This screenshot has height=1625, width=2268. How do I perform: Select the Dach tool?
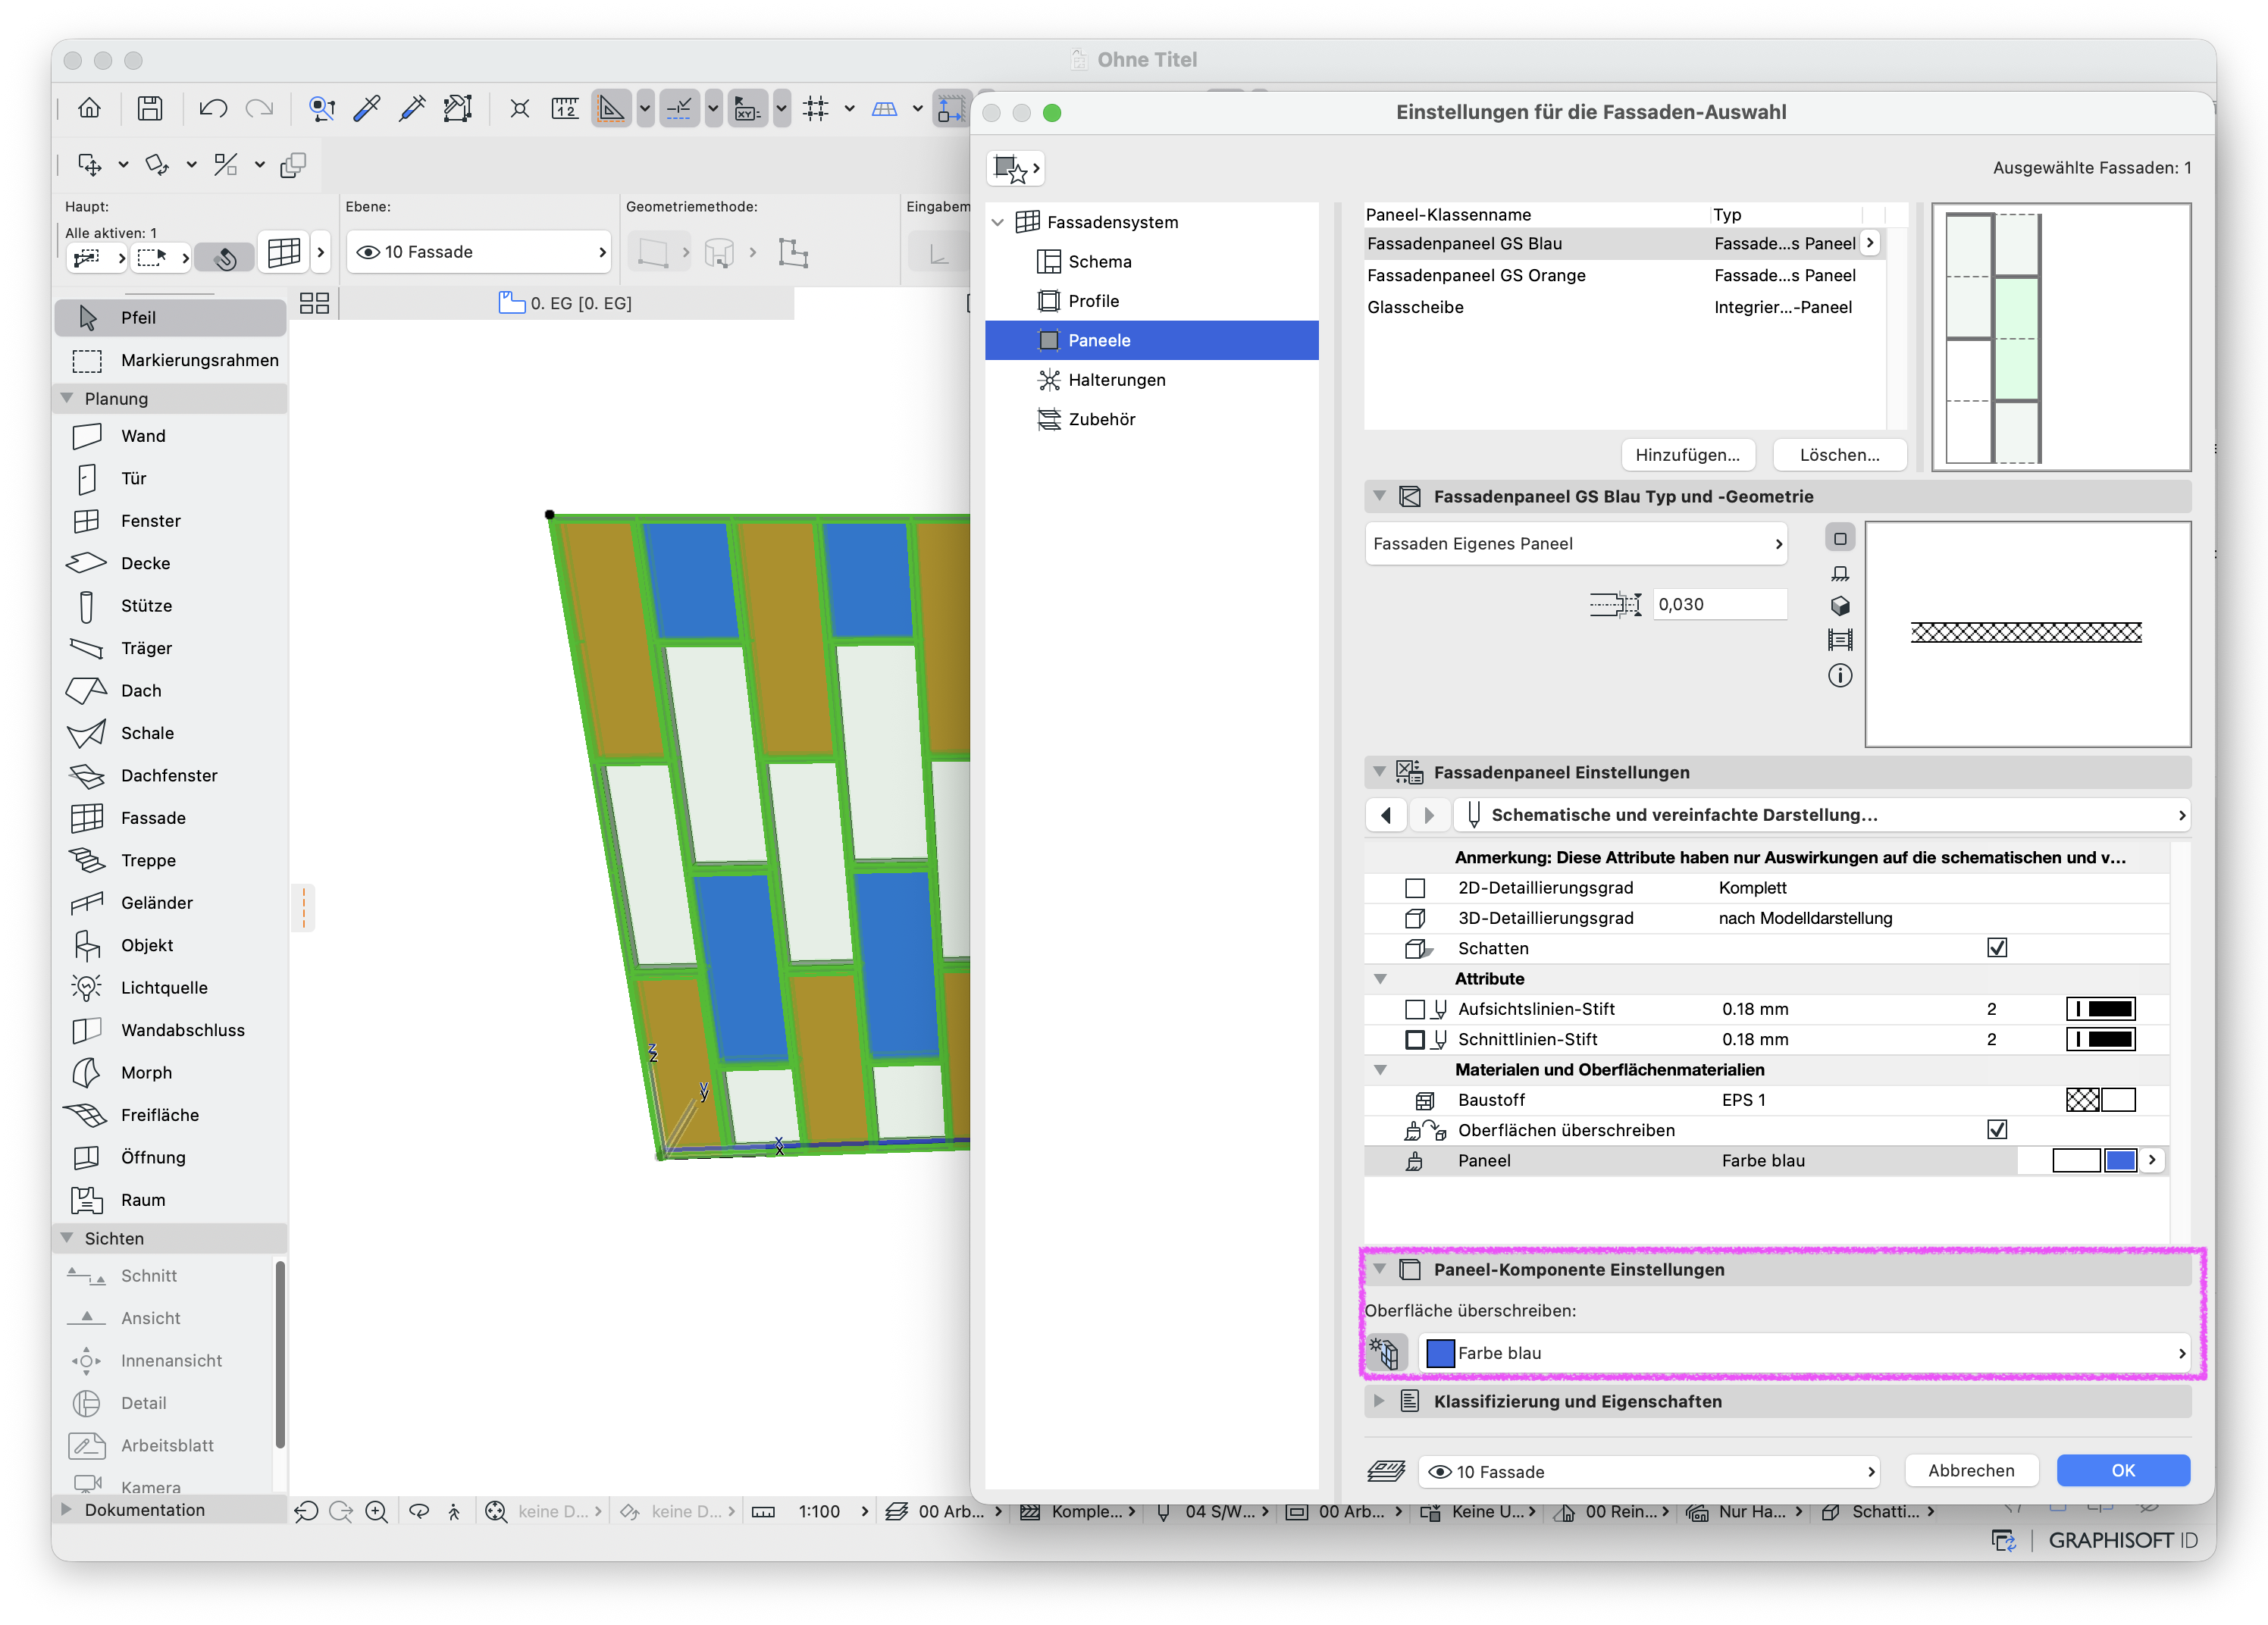tap(170, 691)
